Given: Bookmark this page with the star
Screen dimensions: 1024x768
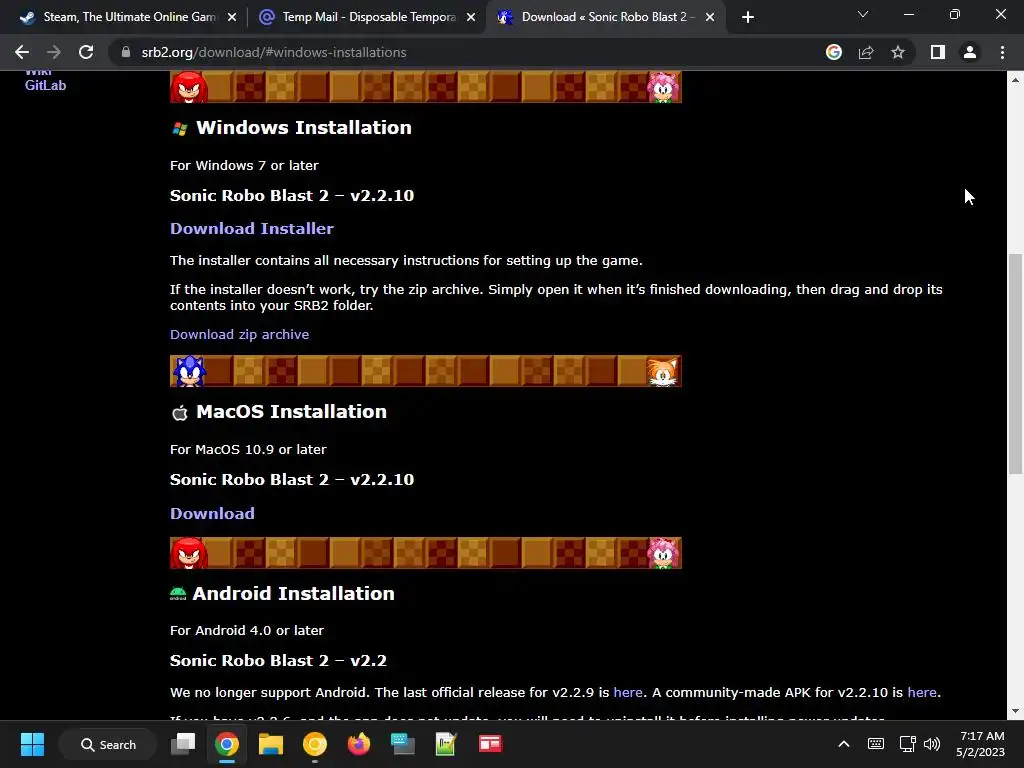Looking at the screenshot, I should pyautogui.click(x=898, y=52).
